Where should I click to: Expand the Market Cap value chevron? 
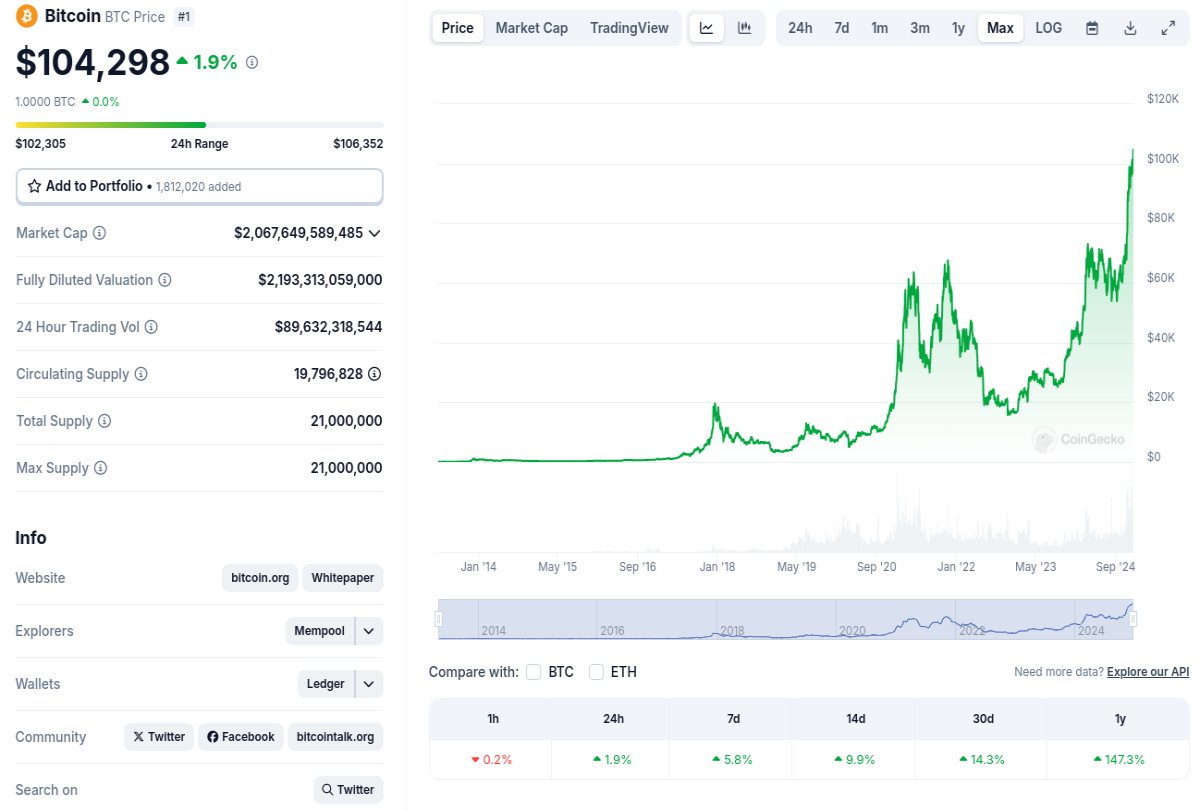coord(375,233)
